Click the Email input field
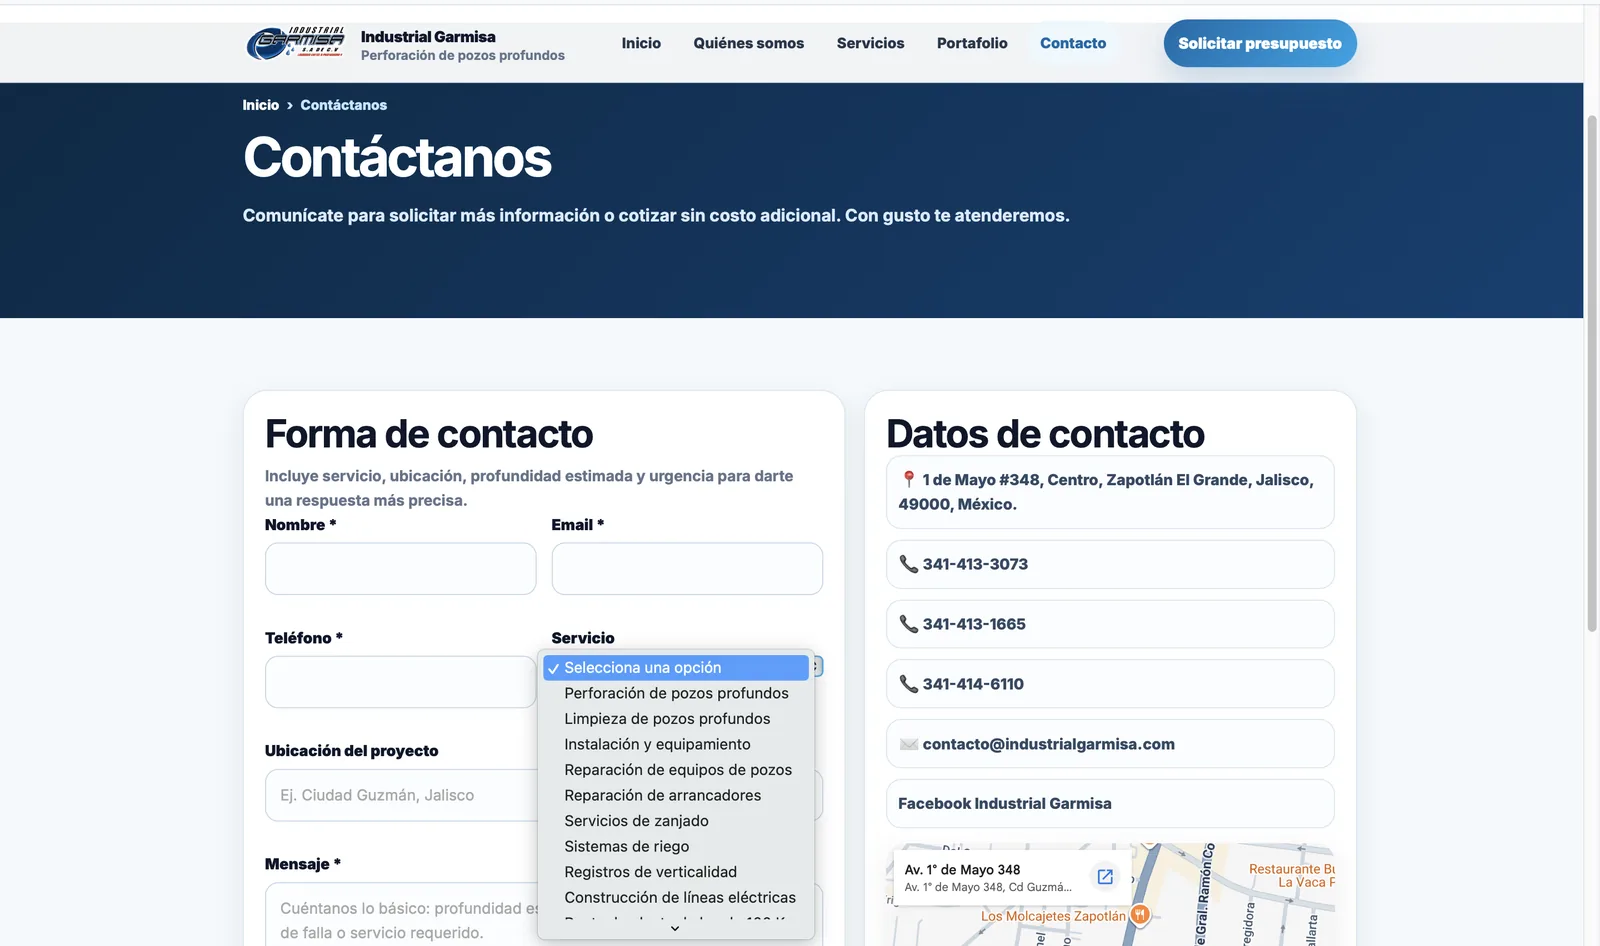 tap(687, 569)
